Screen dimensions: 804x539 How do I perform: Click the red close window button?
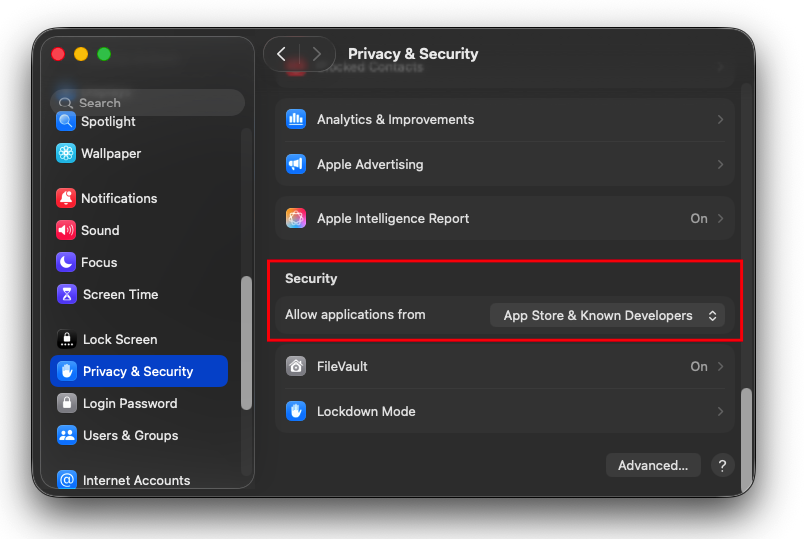point(58,54)
